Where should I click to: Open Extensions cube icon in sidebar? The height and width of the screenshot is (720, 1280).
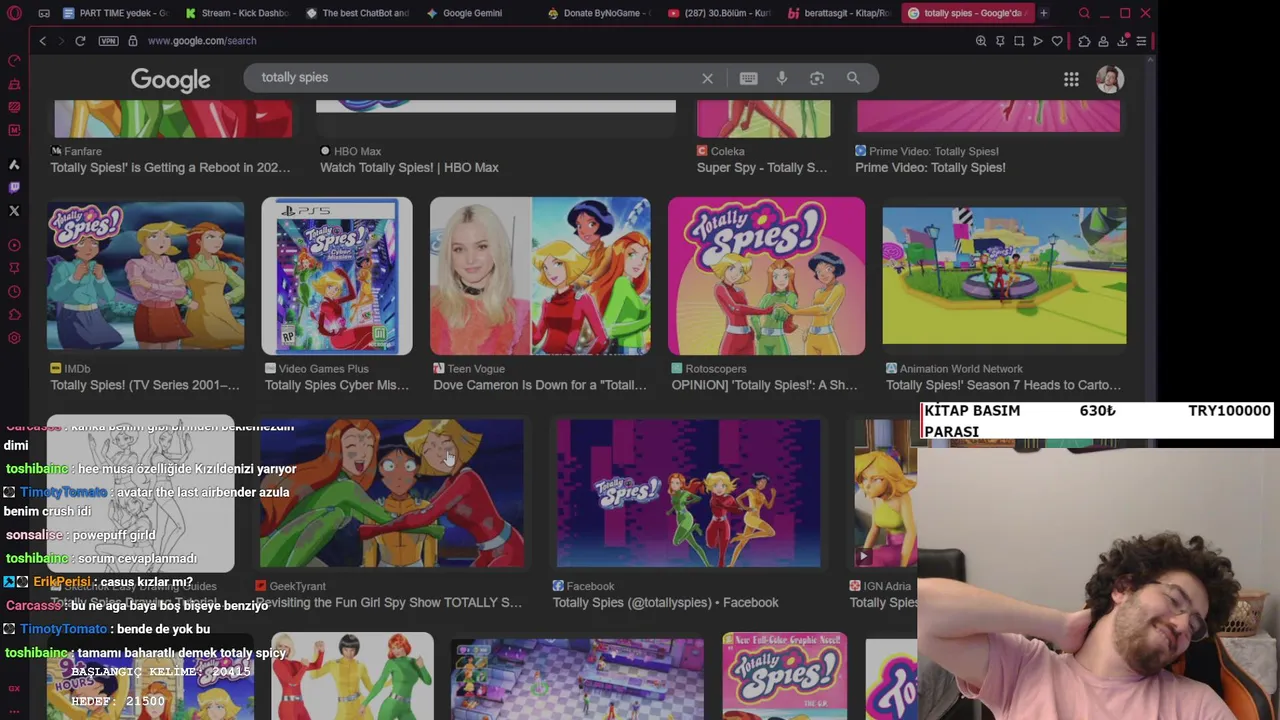click(x=14, y=315)
